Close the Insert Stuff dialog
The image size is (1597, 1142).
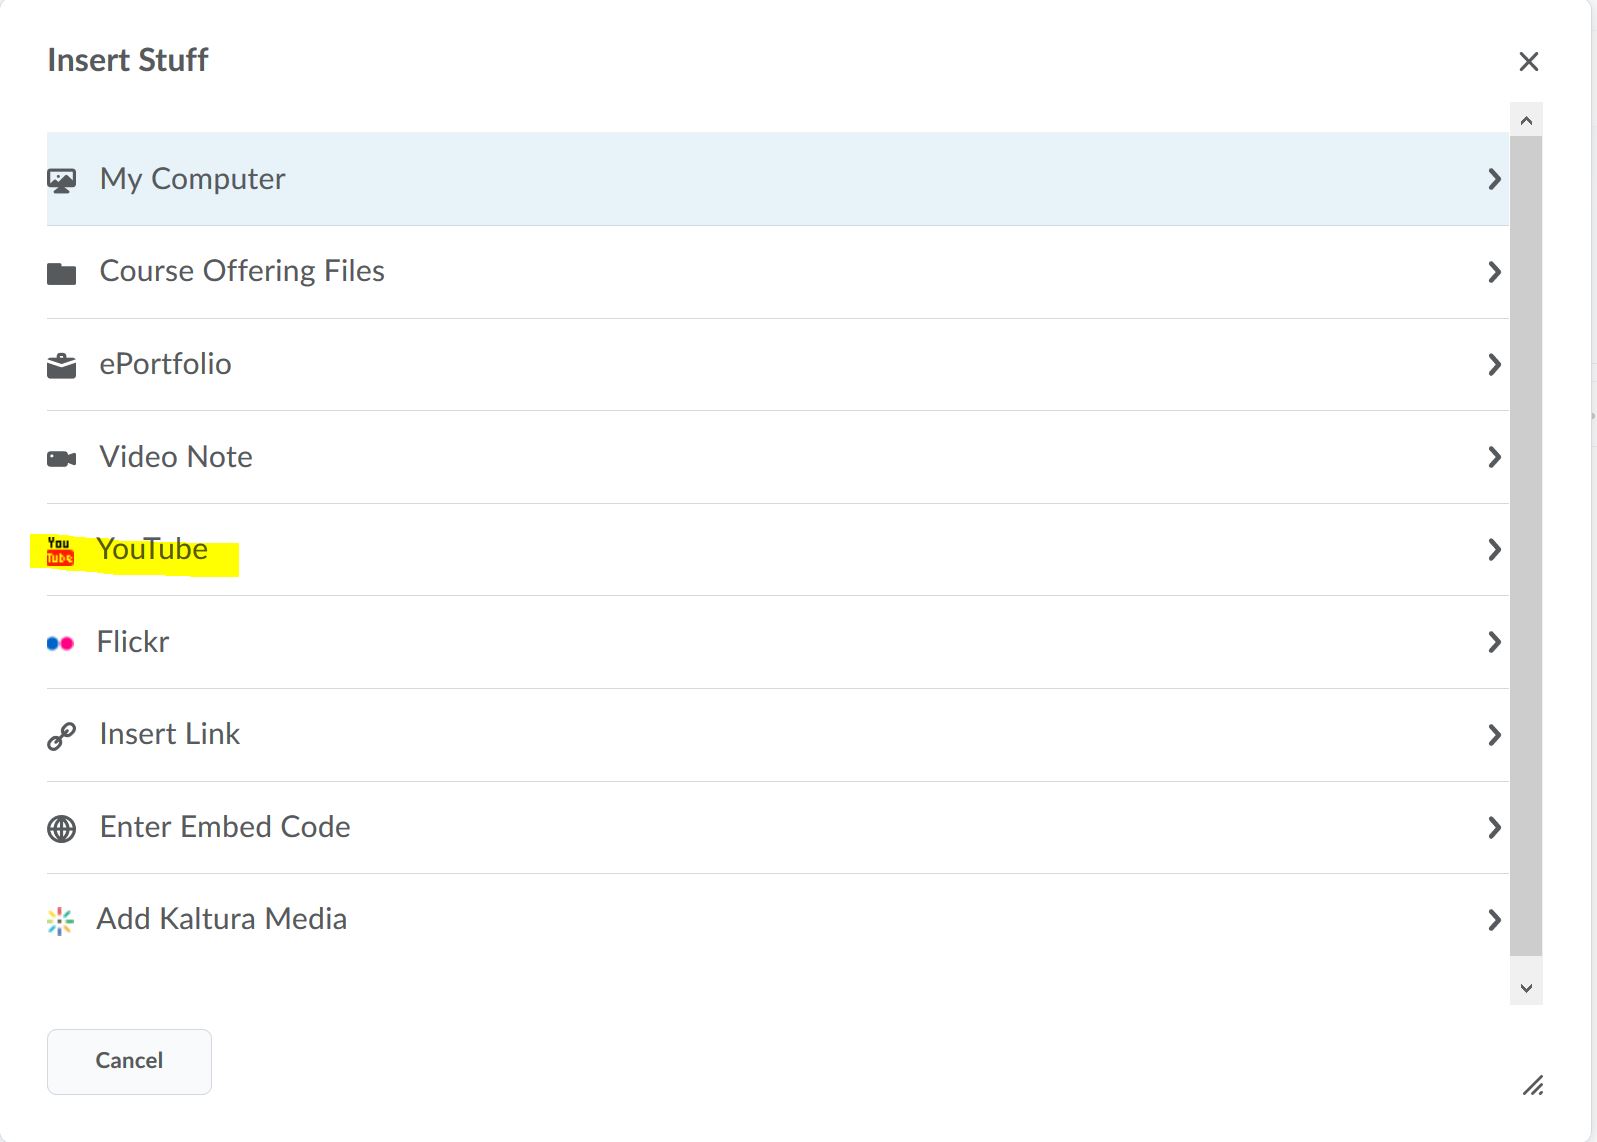[x=1528, y=62]
